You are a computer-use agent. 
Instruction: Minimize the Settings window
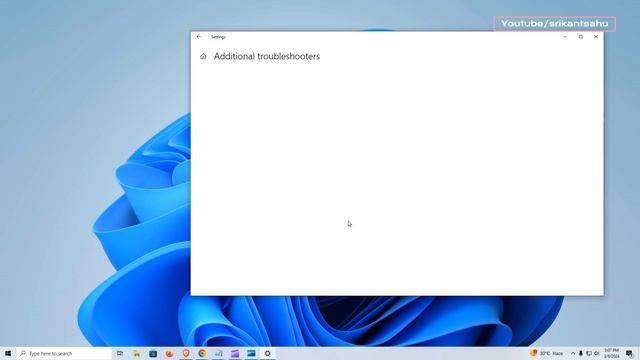click(565, 37)
